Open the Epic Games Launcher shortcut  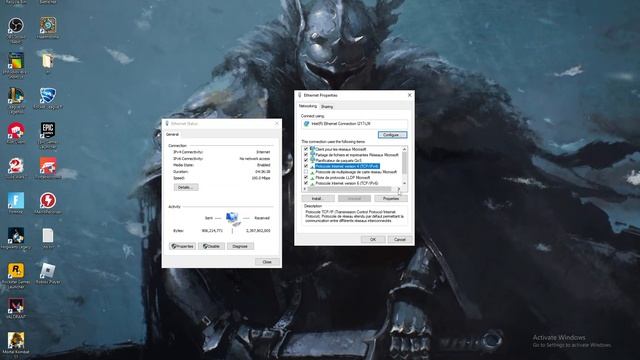tap(48, 130)
